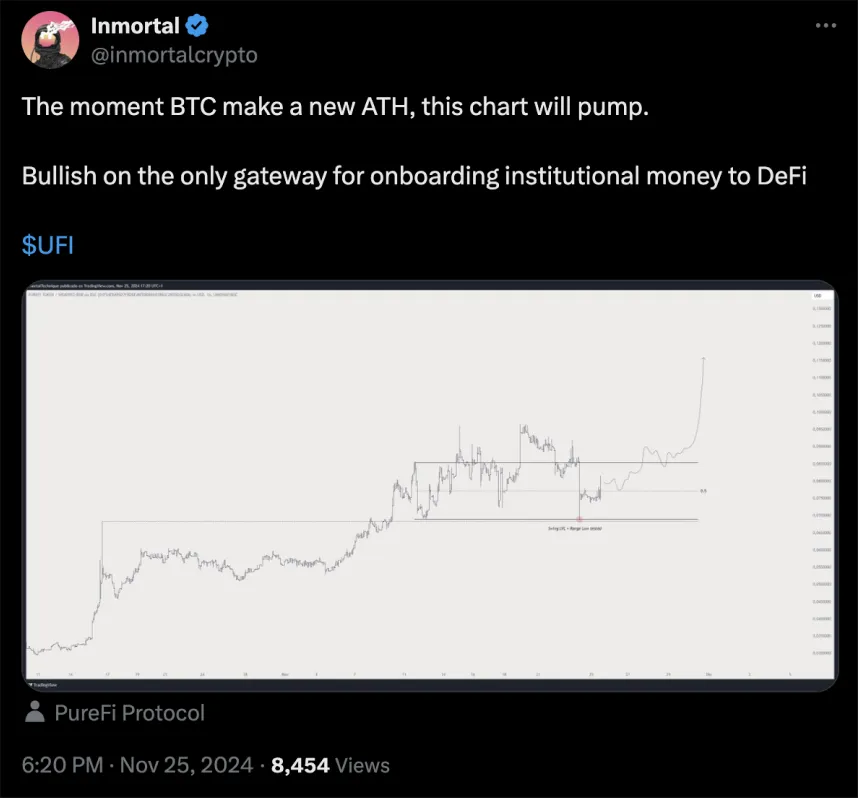
Task: Click the "Bullish on the only gateway" sentence
Action: point(413,177)
